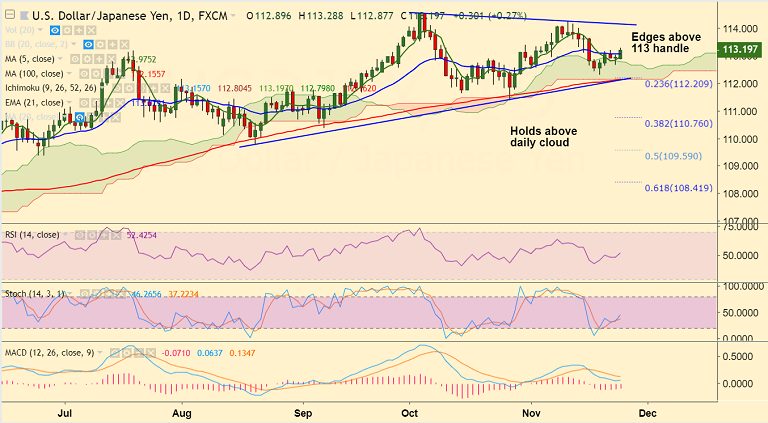
Task: Remove MACD indicator with its X icon
Action: (151, 353)
